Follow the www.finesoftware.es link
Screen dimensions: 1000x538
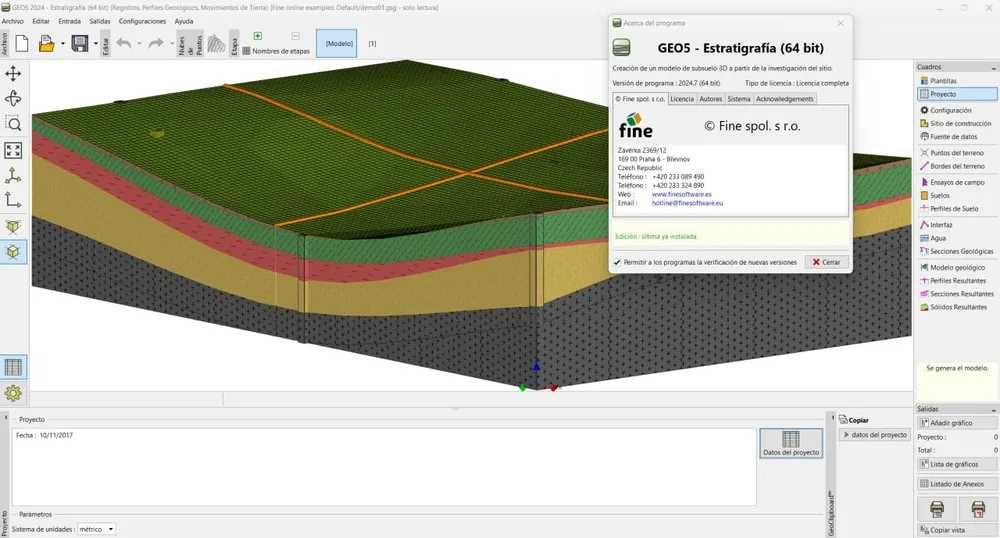[x=681, y=194]
